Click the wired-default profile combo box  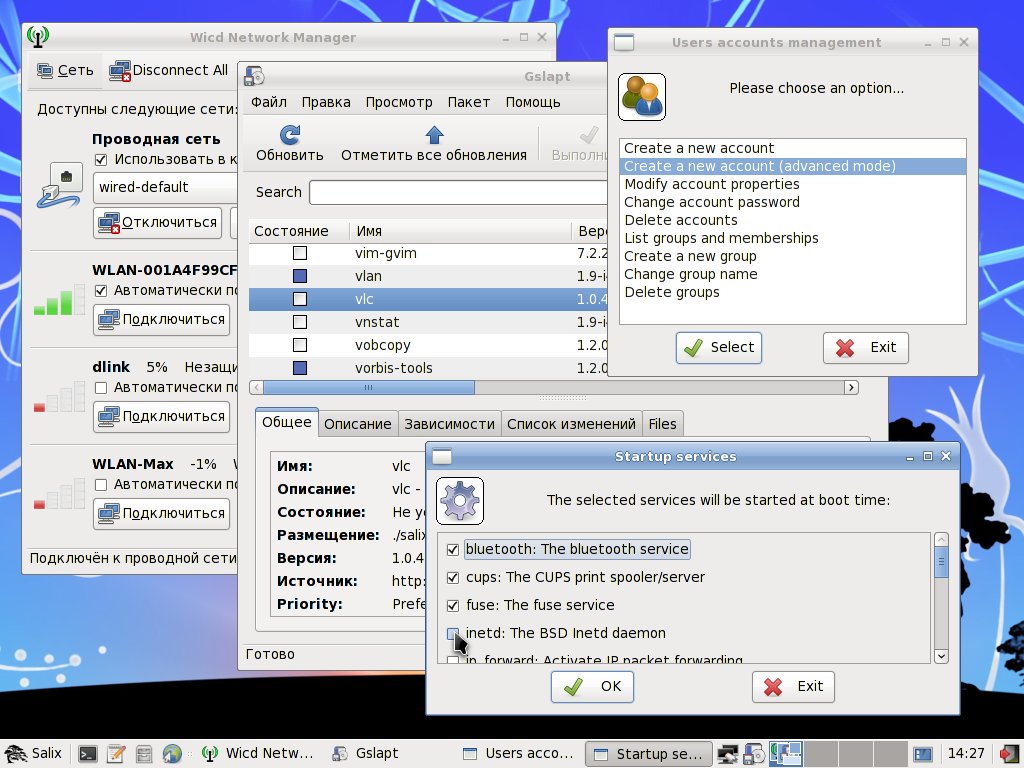tap(166, 187)
